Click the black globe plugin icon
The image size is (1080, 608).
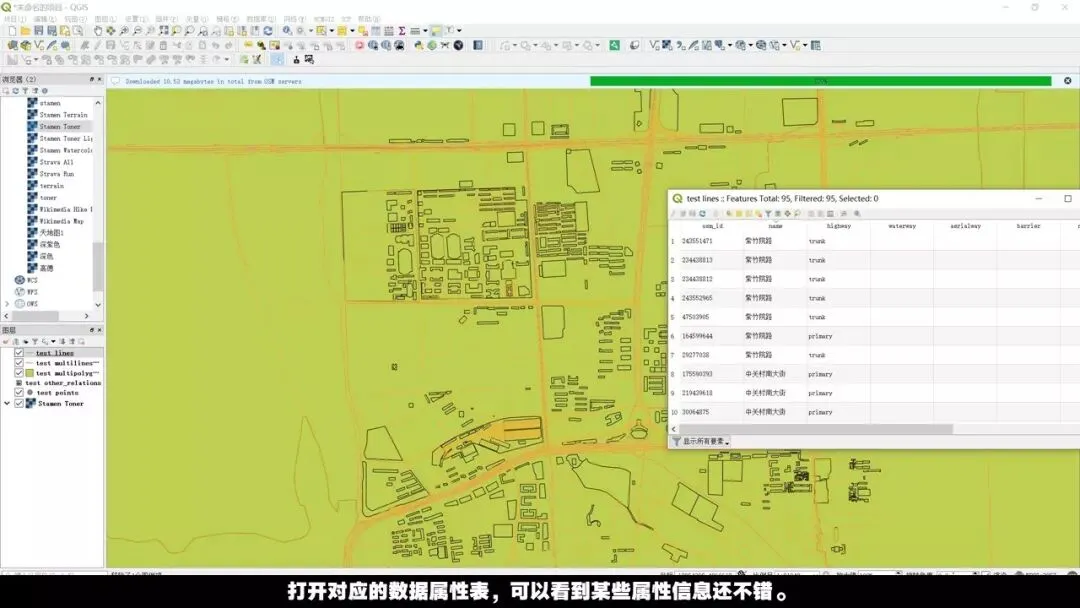tap(458, 45)
